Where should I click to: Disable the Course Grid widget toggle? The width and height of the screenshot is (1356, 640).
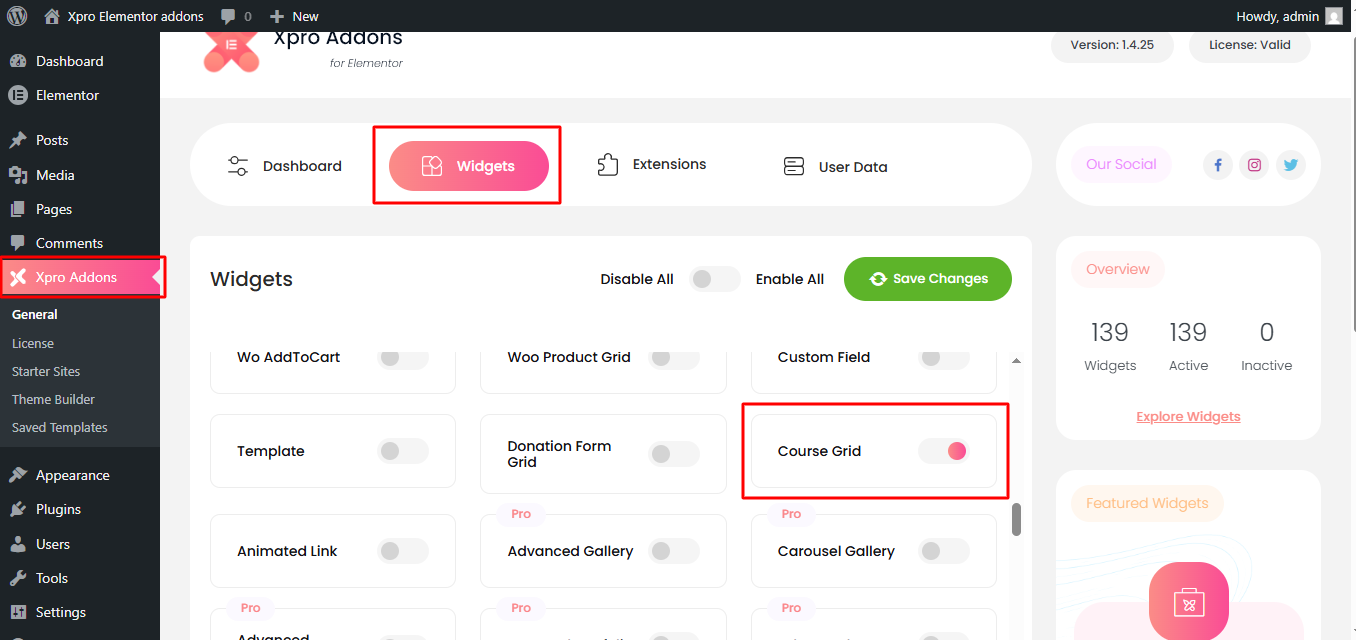(943, 451)
